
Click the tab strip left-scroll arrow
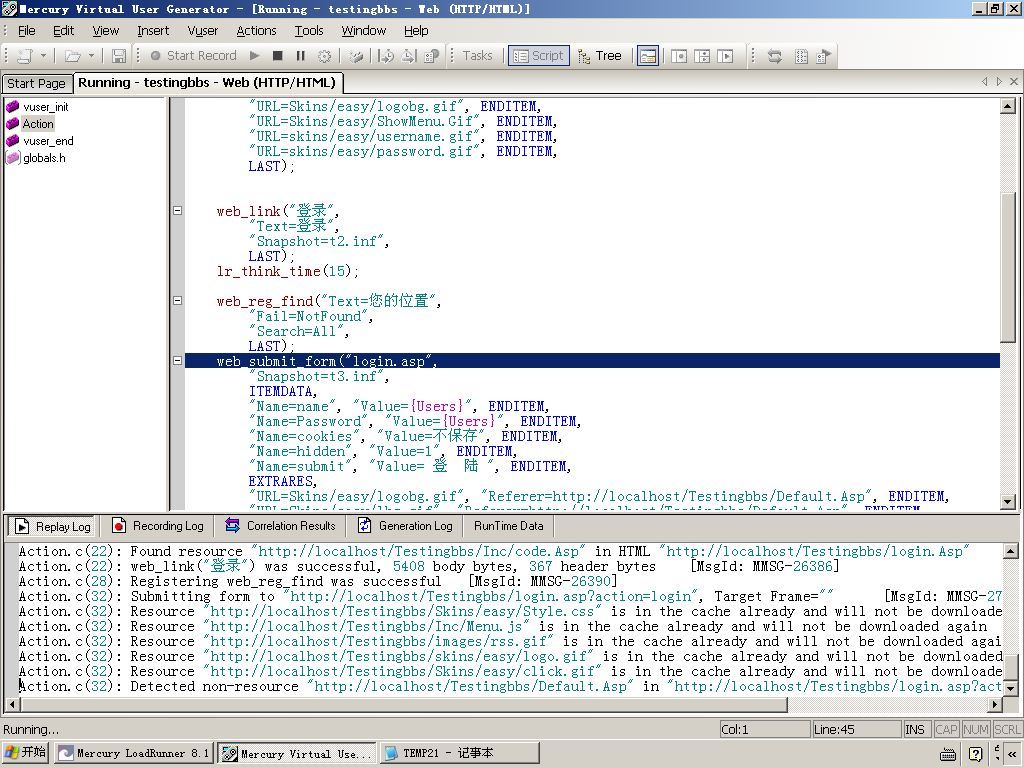click(985, 82)
